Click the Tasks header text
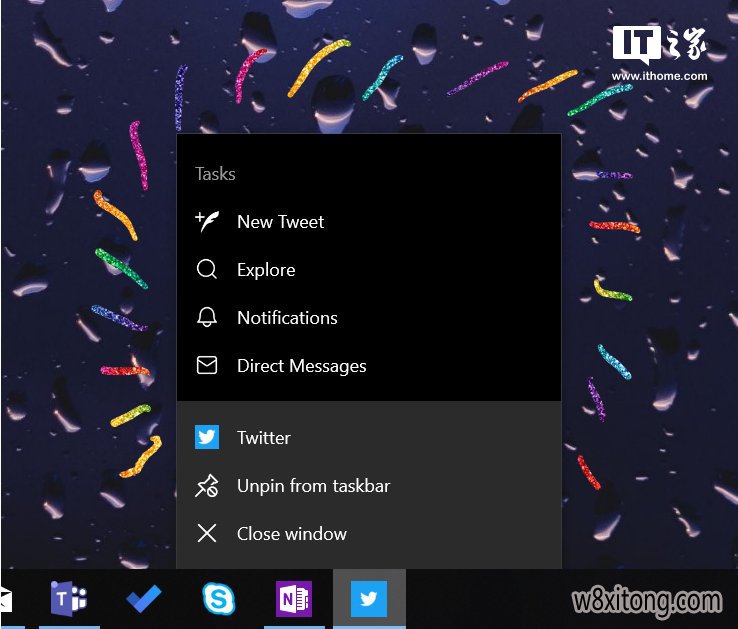Viewport: 738px width, 629px height. click(x=215, y=174)
